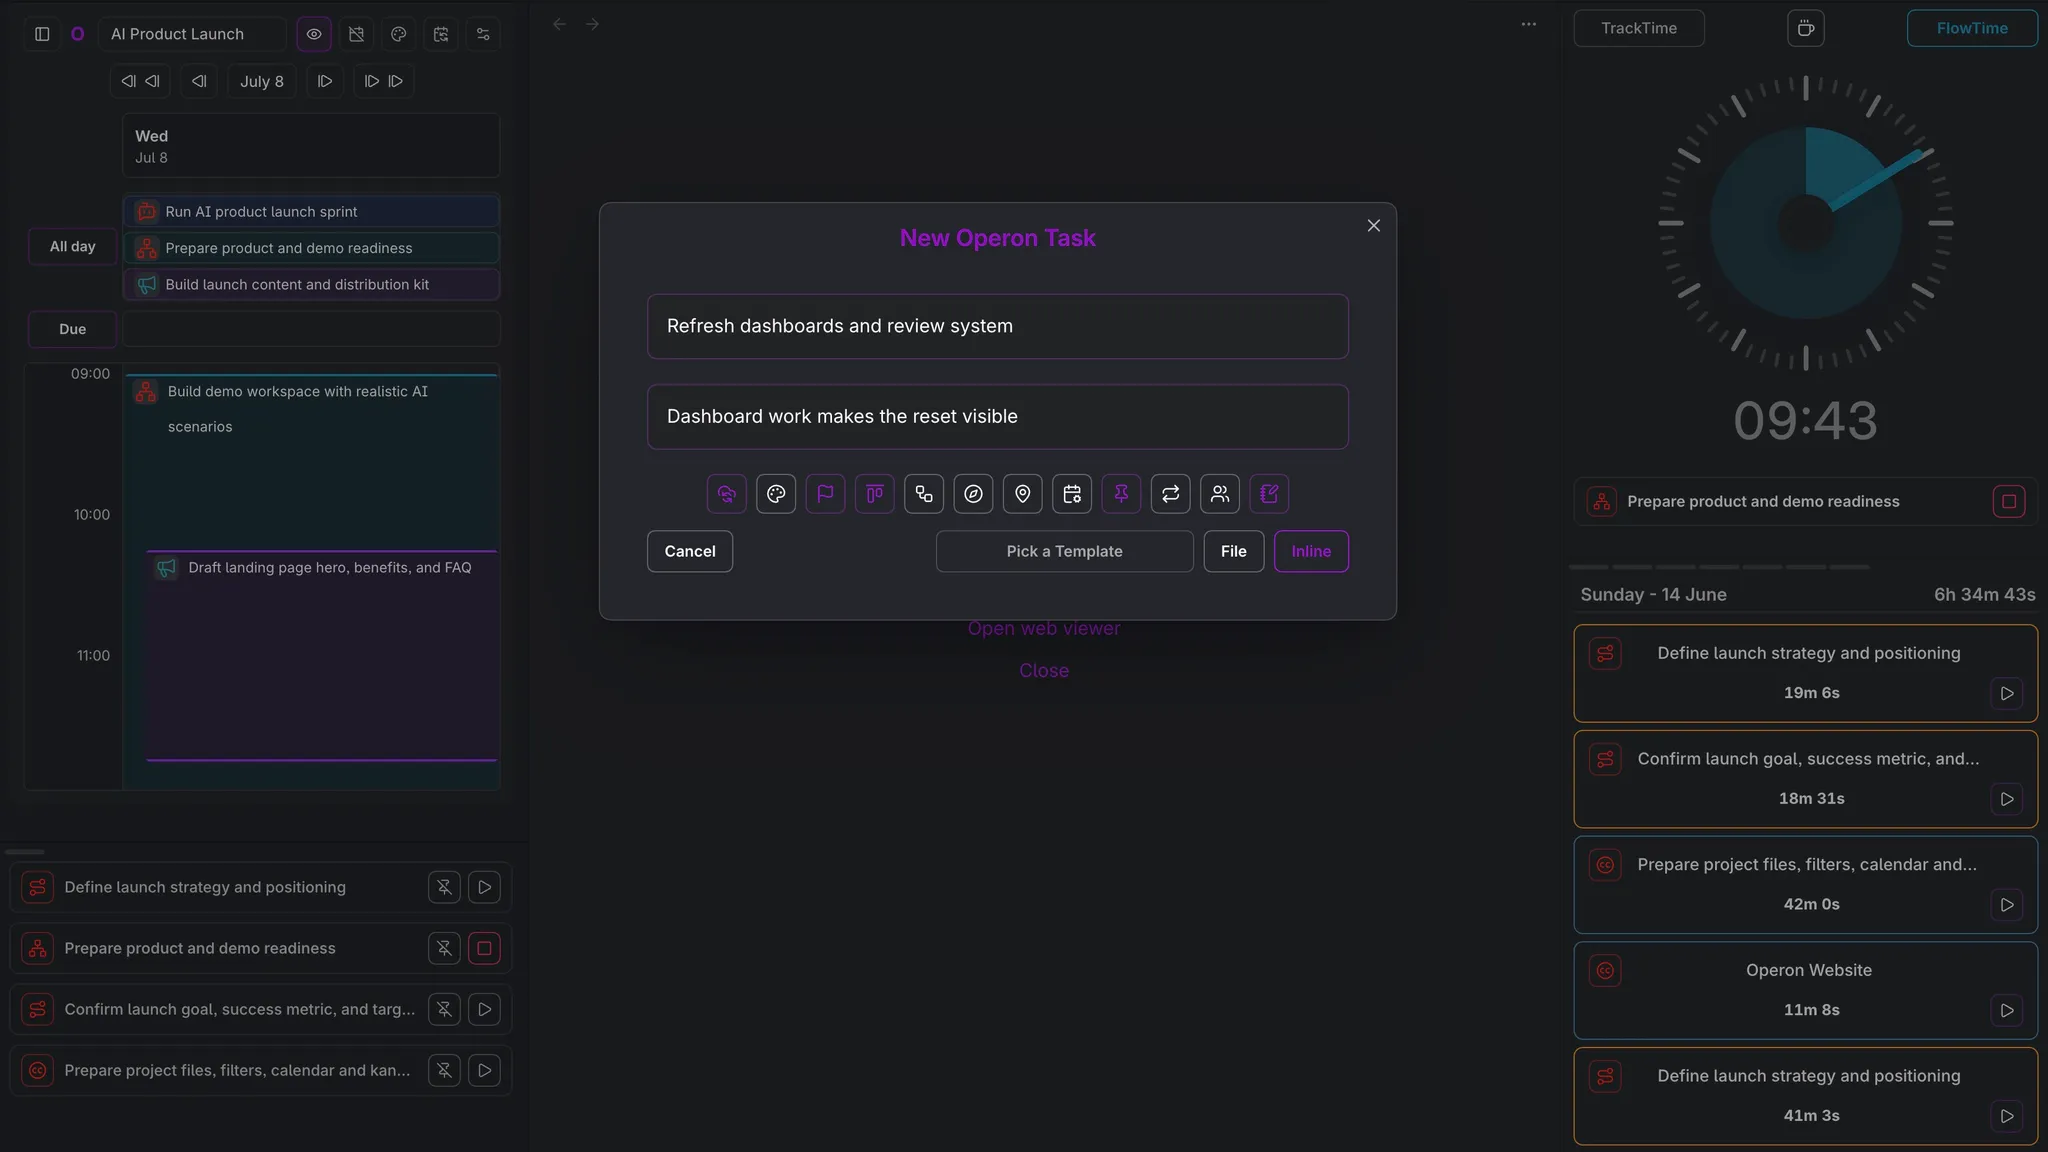Switch to the FlowTime tab
Viewport: 2048px width, 1152px height.
(x=1972, y=28)
